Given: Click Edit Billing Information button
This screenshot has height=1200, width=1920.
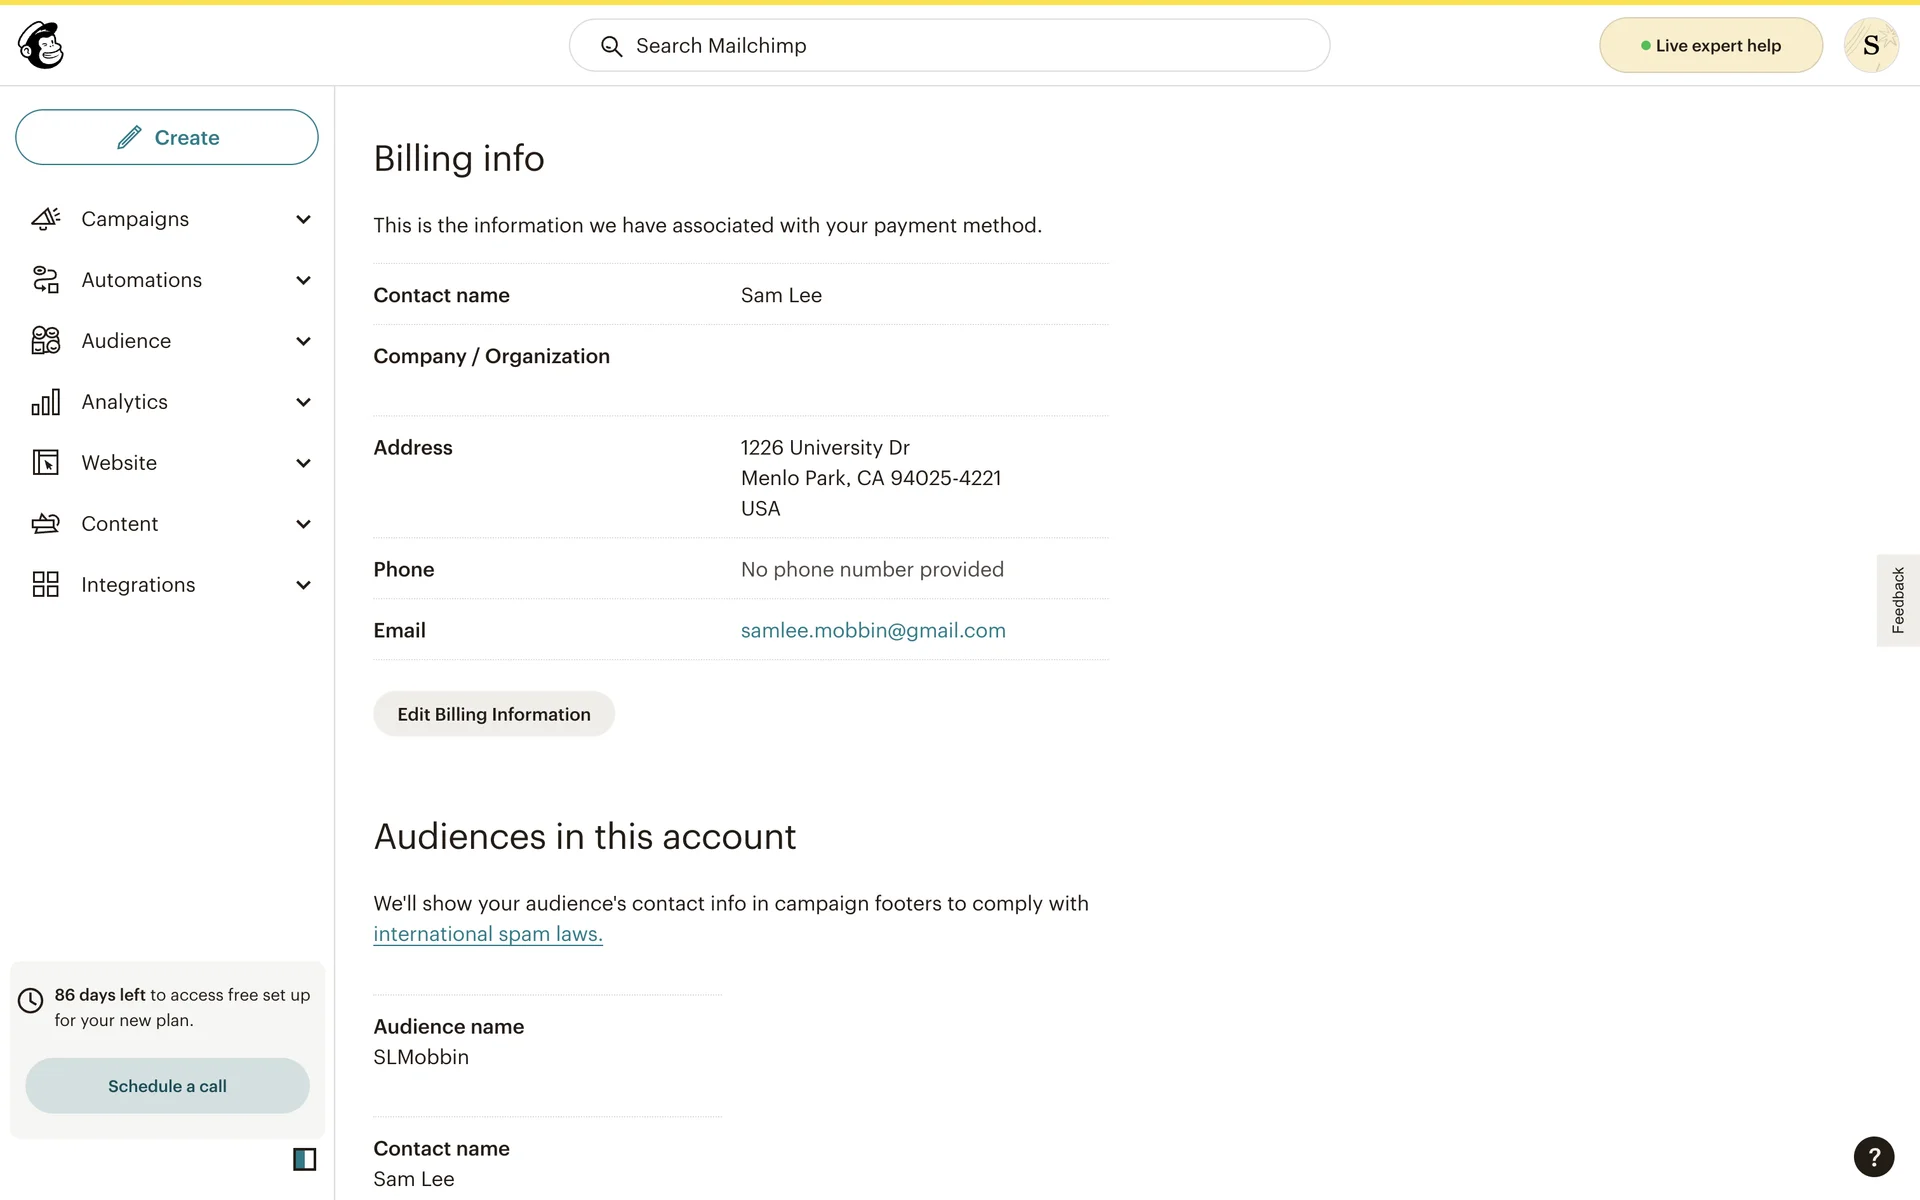Looking at the screenshot, I should [x=494, y=714].
